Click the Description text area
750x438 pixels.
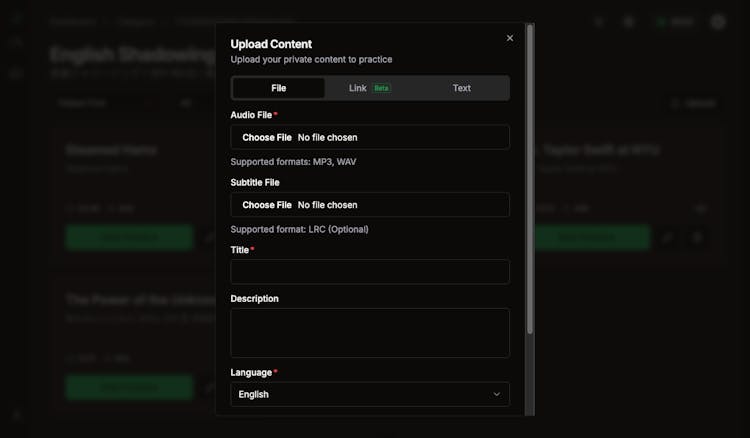point(370,333)
